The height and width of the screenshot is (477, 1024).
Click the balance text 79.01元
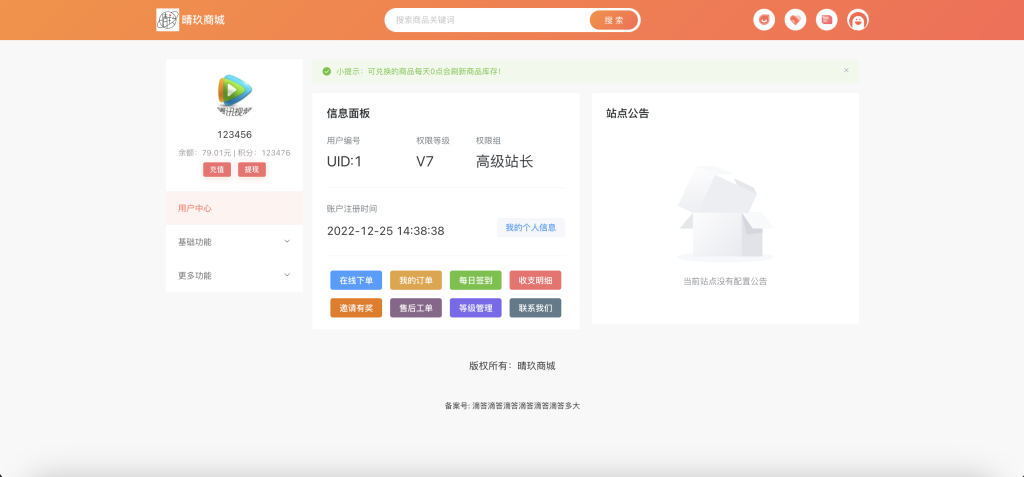(216, 153)
